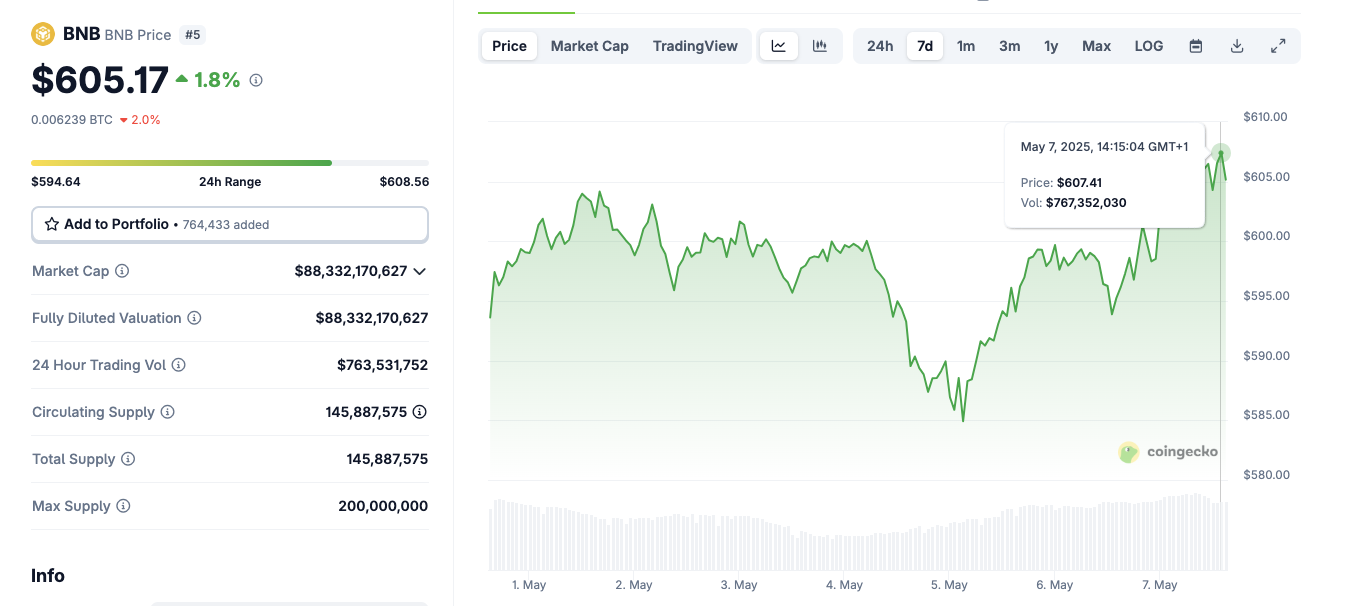Click the chart data point marker at $607.41
Viewport: 1362px width, 606px height.
pyautogui.click(x=1221, y=153)
